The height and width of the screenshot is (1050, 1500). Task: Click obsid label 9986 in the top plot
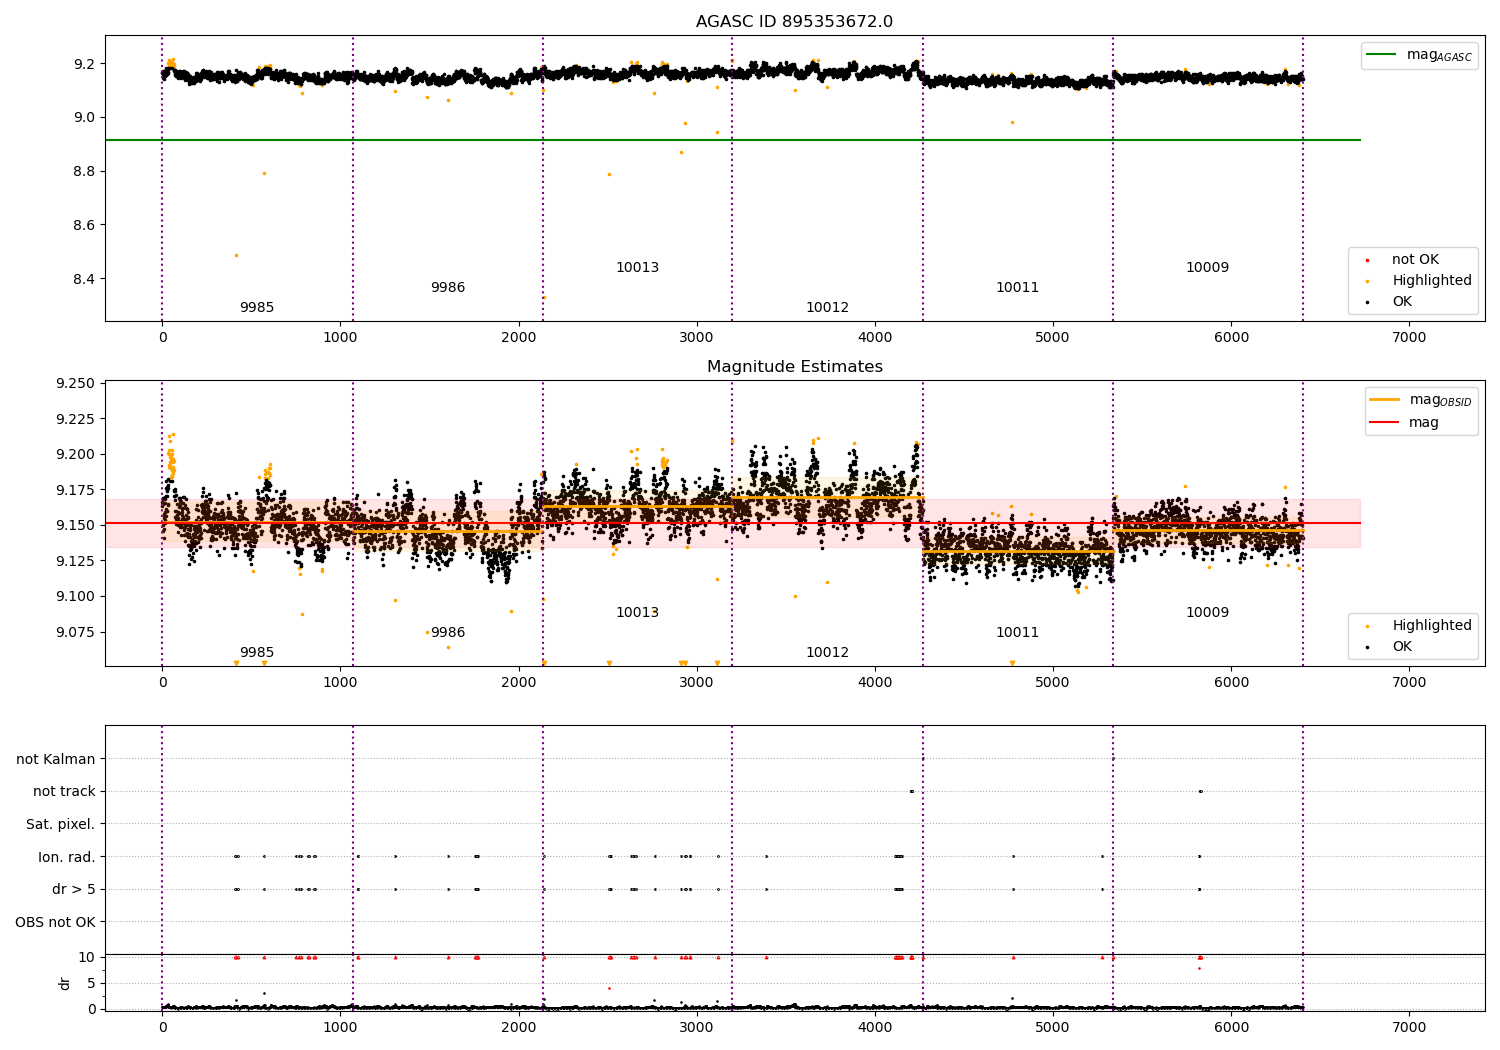[x=448, y=288]
